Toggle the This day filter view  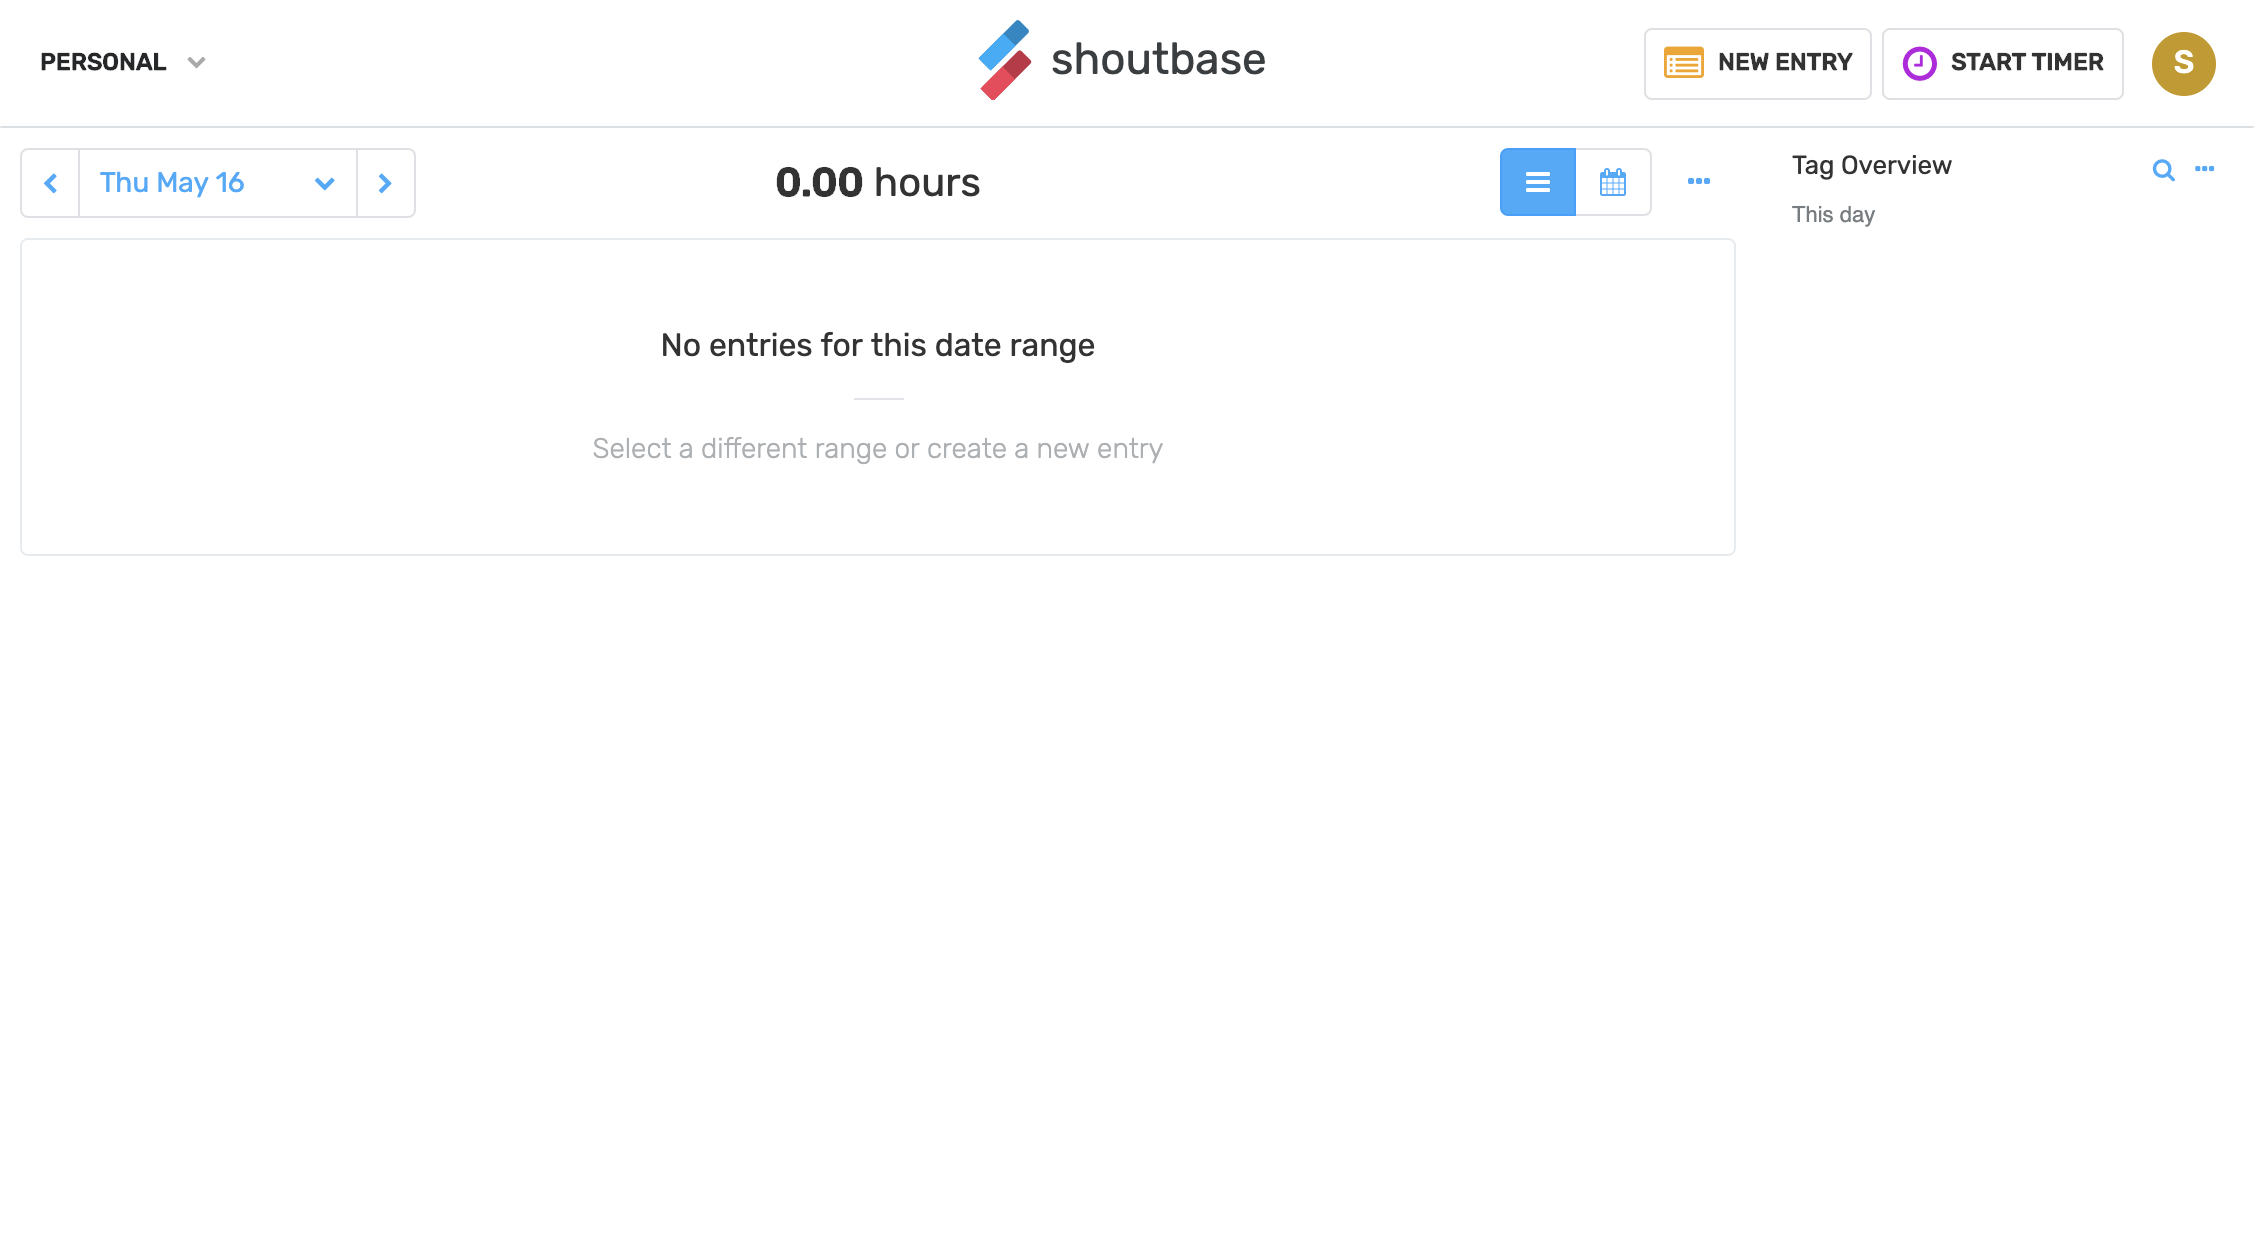(1835, 214)
